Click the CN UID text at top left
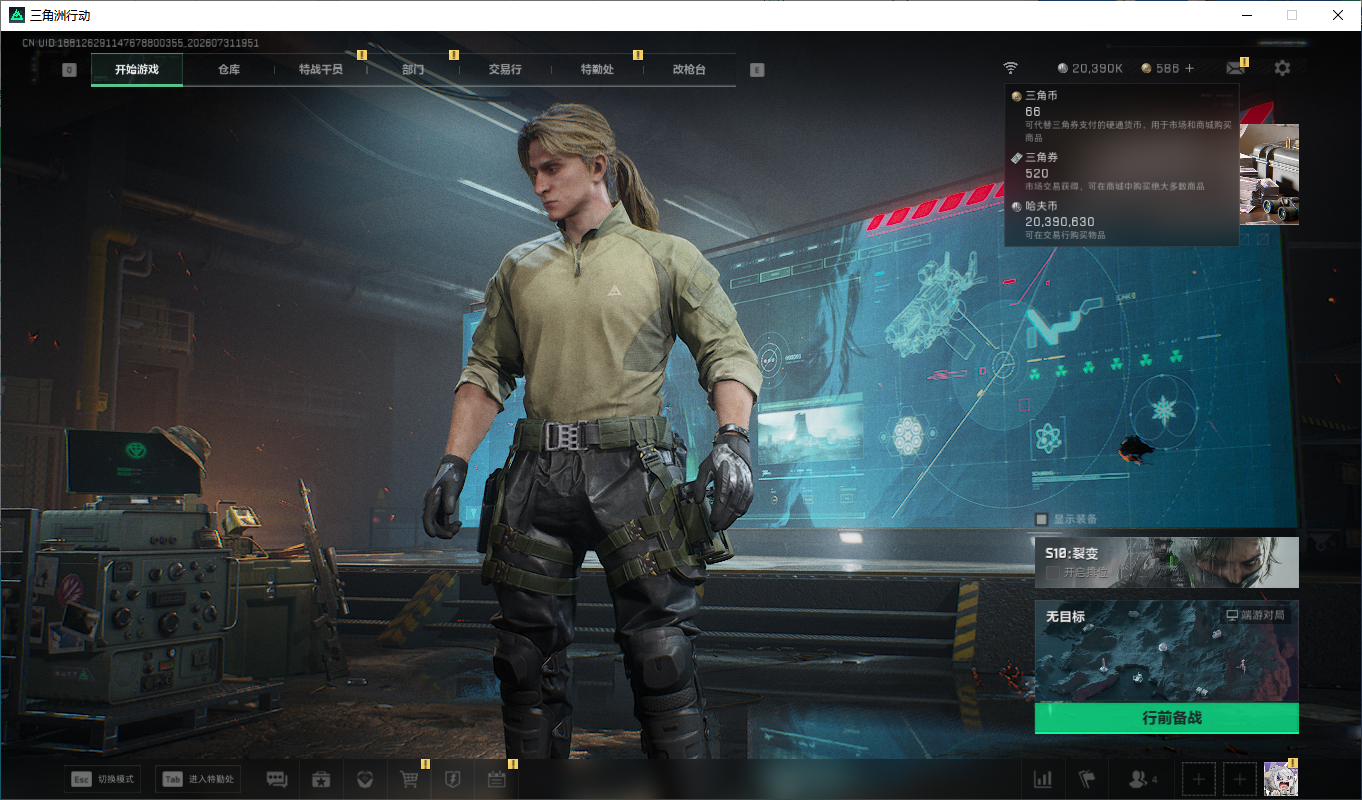The height and width of the screenshot is (800, 1362). pyautogui.click(x=141, y=43)
